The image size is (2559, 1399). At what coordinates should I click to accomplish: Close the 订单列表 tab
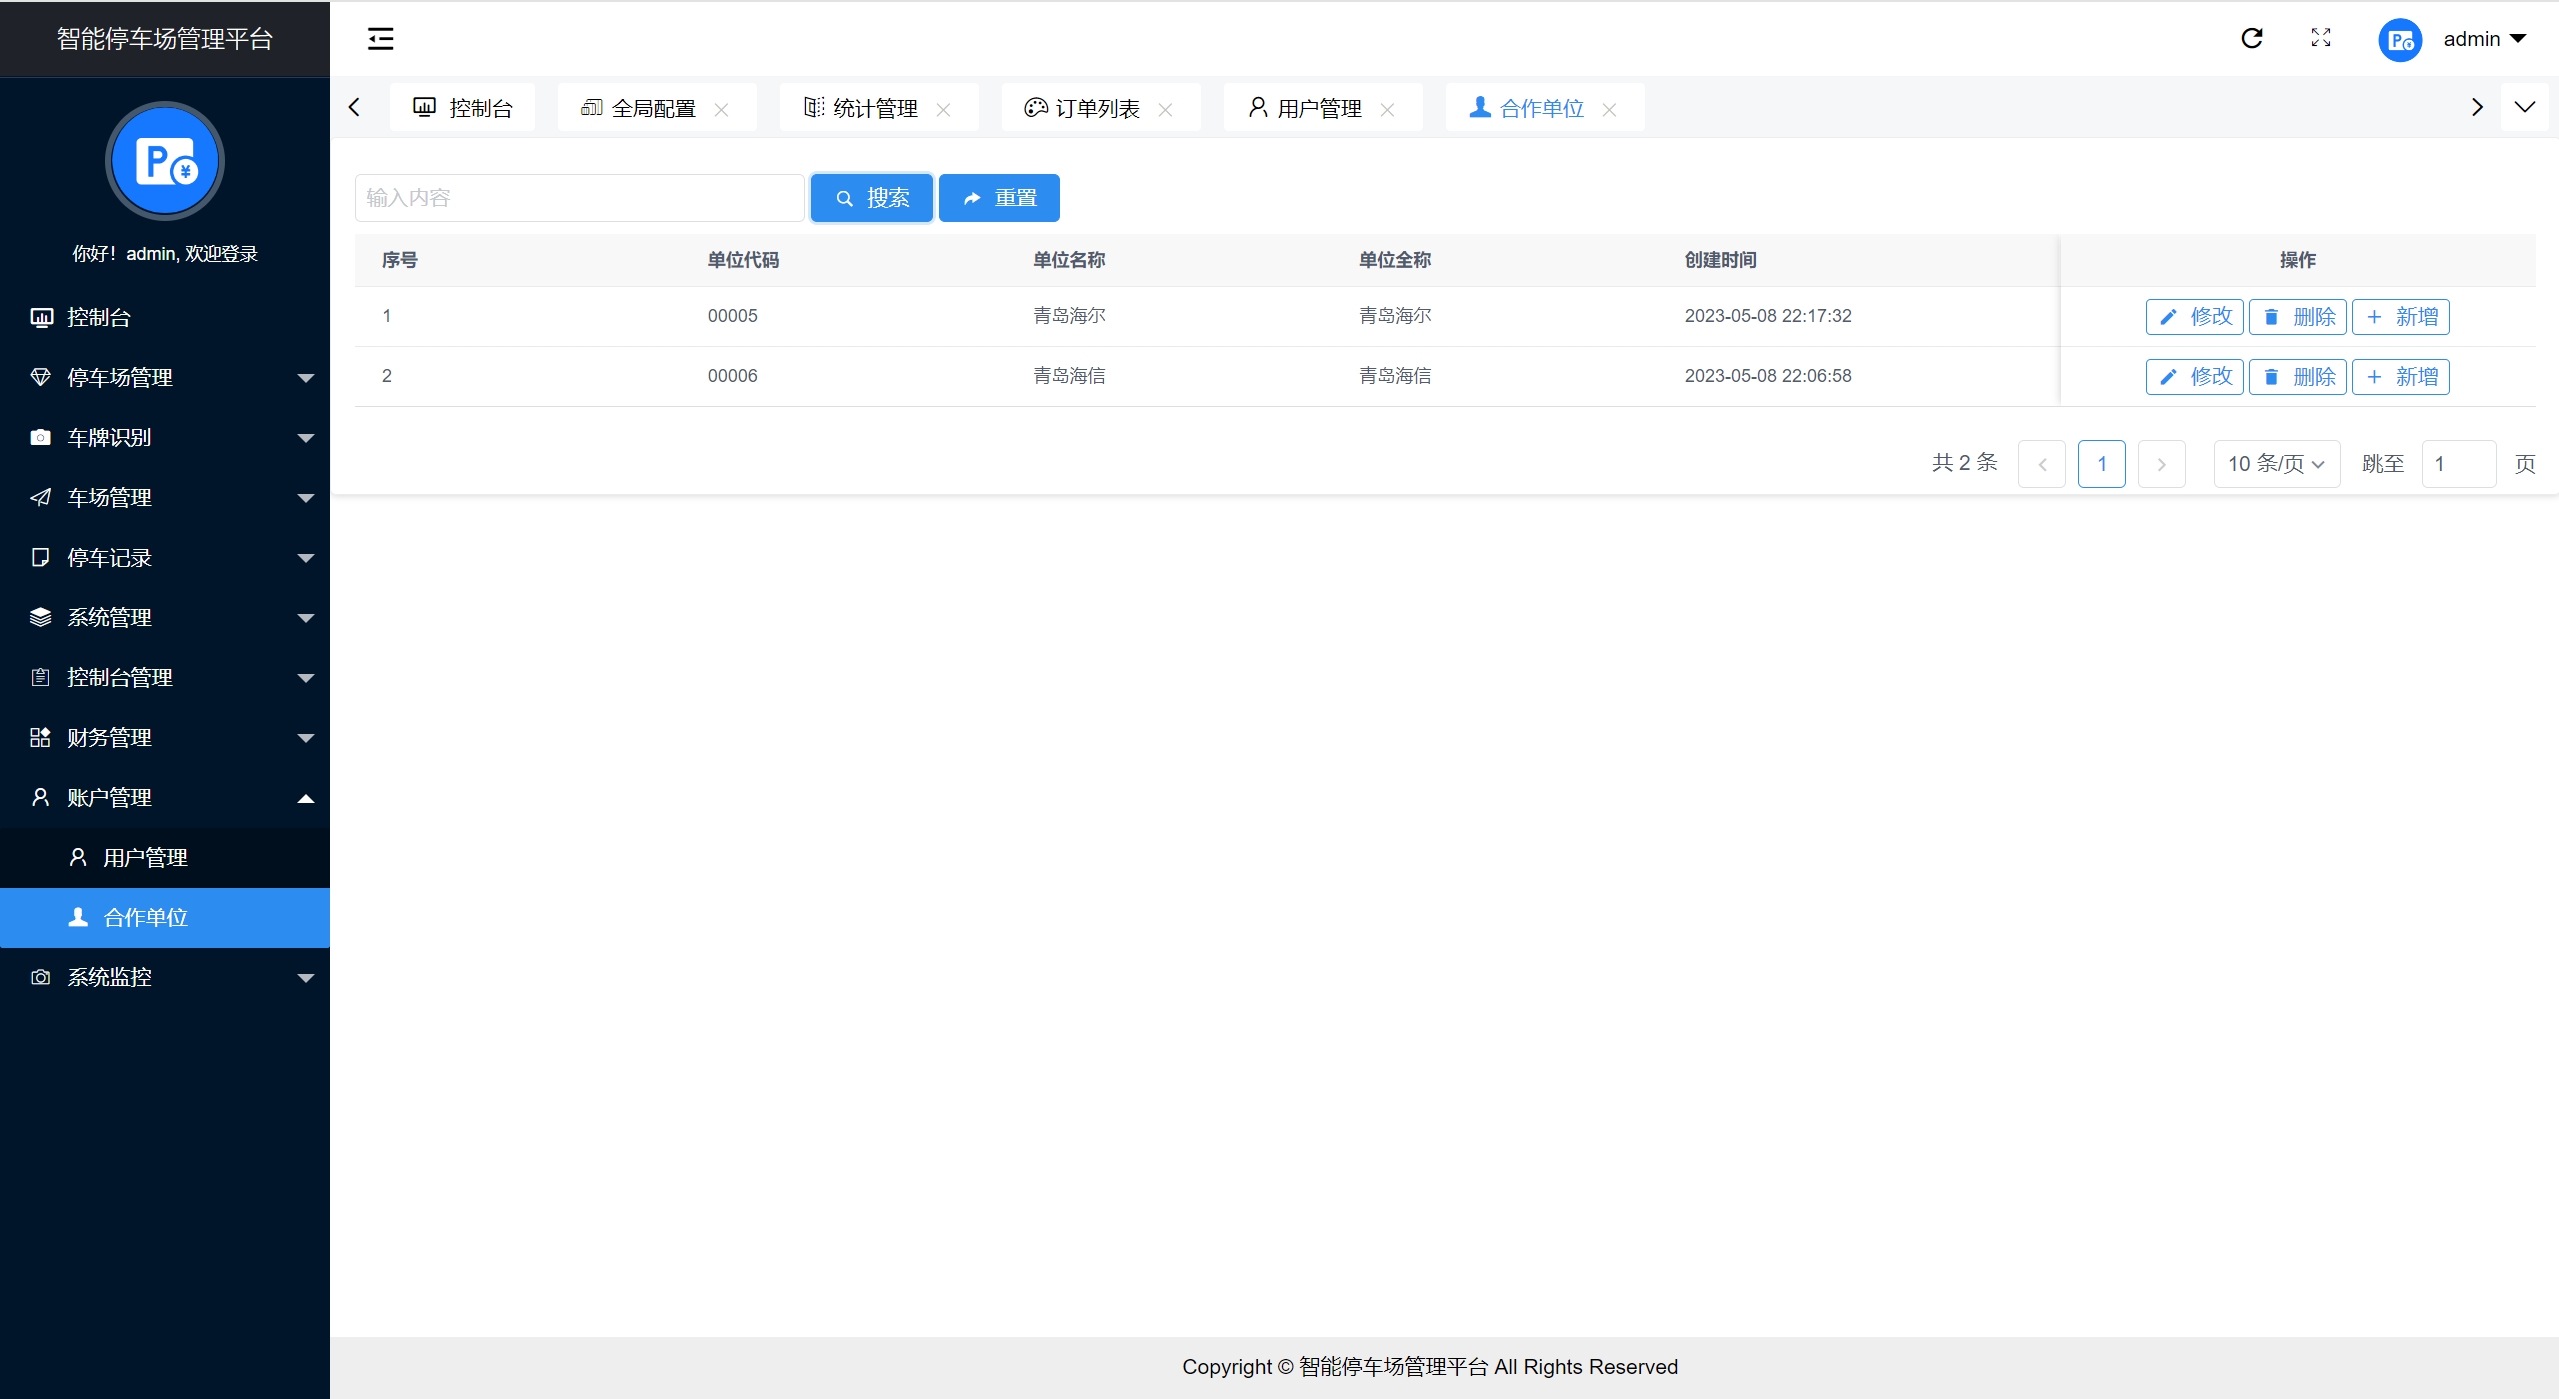(x=1165, y=109)
